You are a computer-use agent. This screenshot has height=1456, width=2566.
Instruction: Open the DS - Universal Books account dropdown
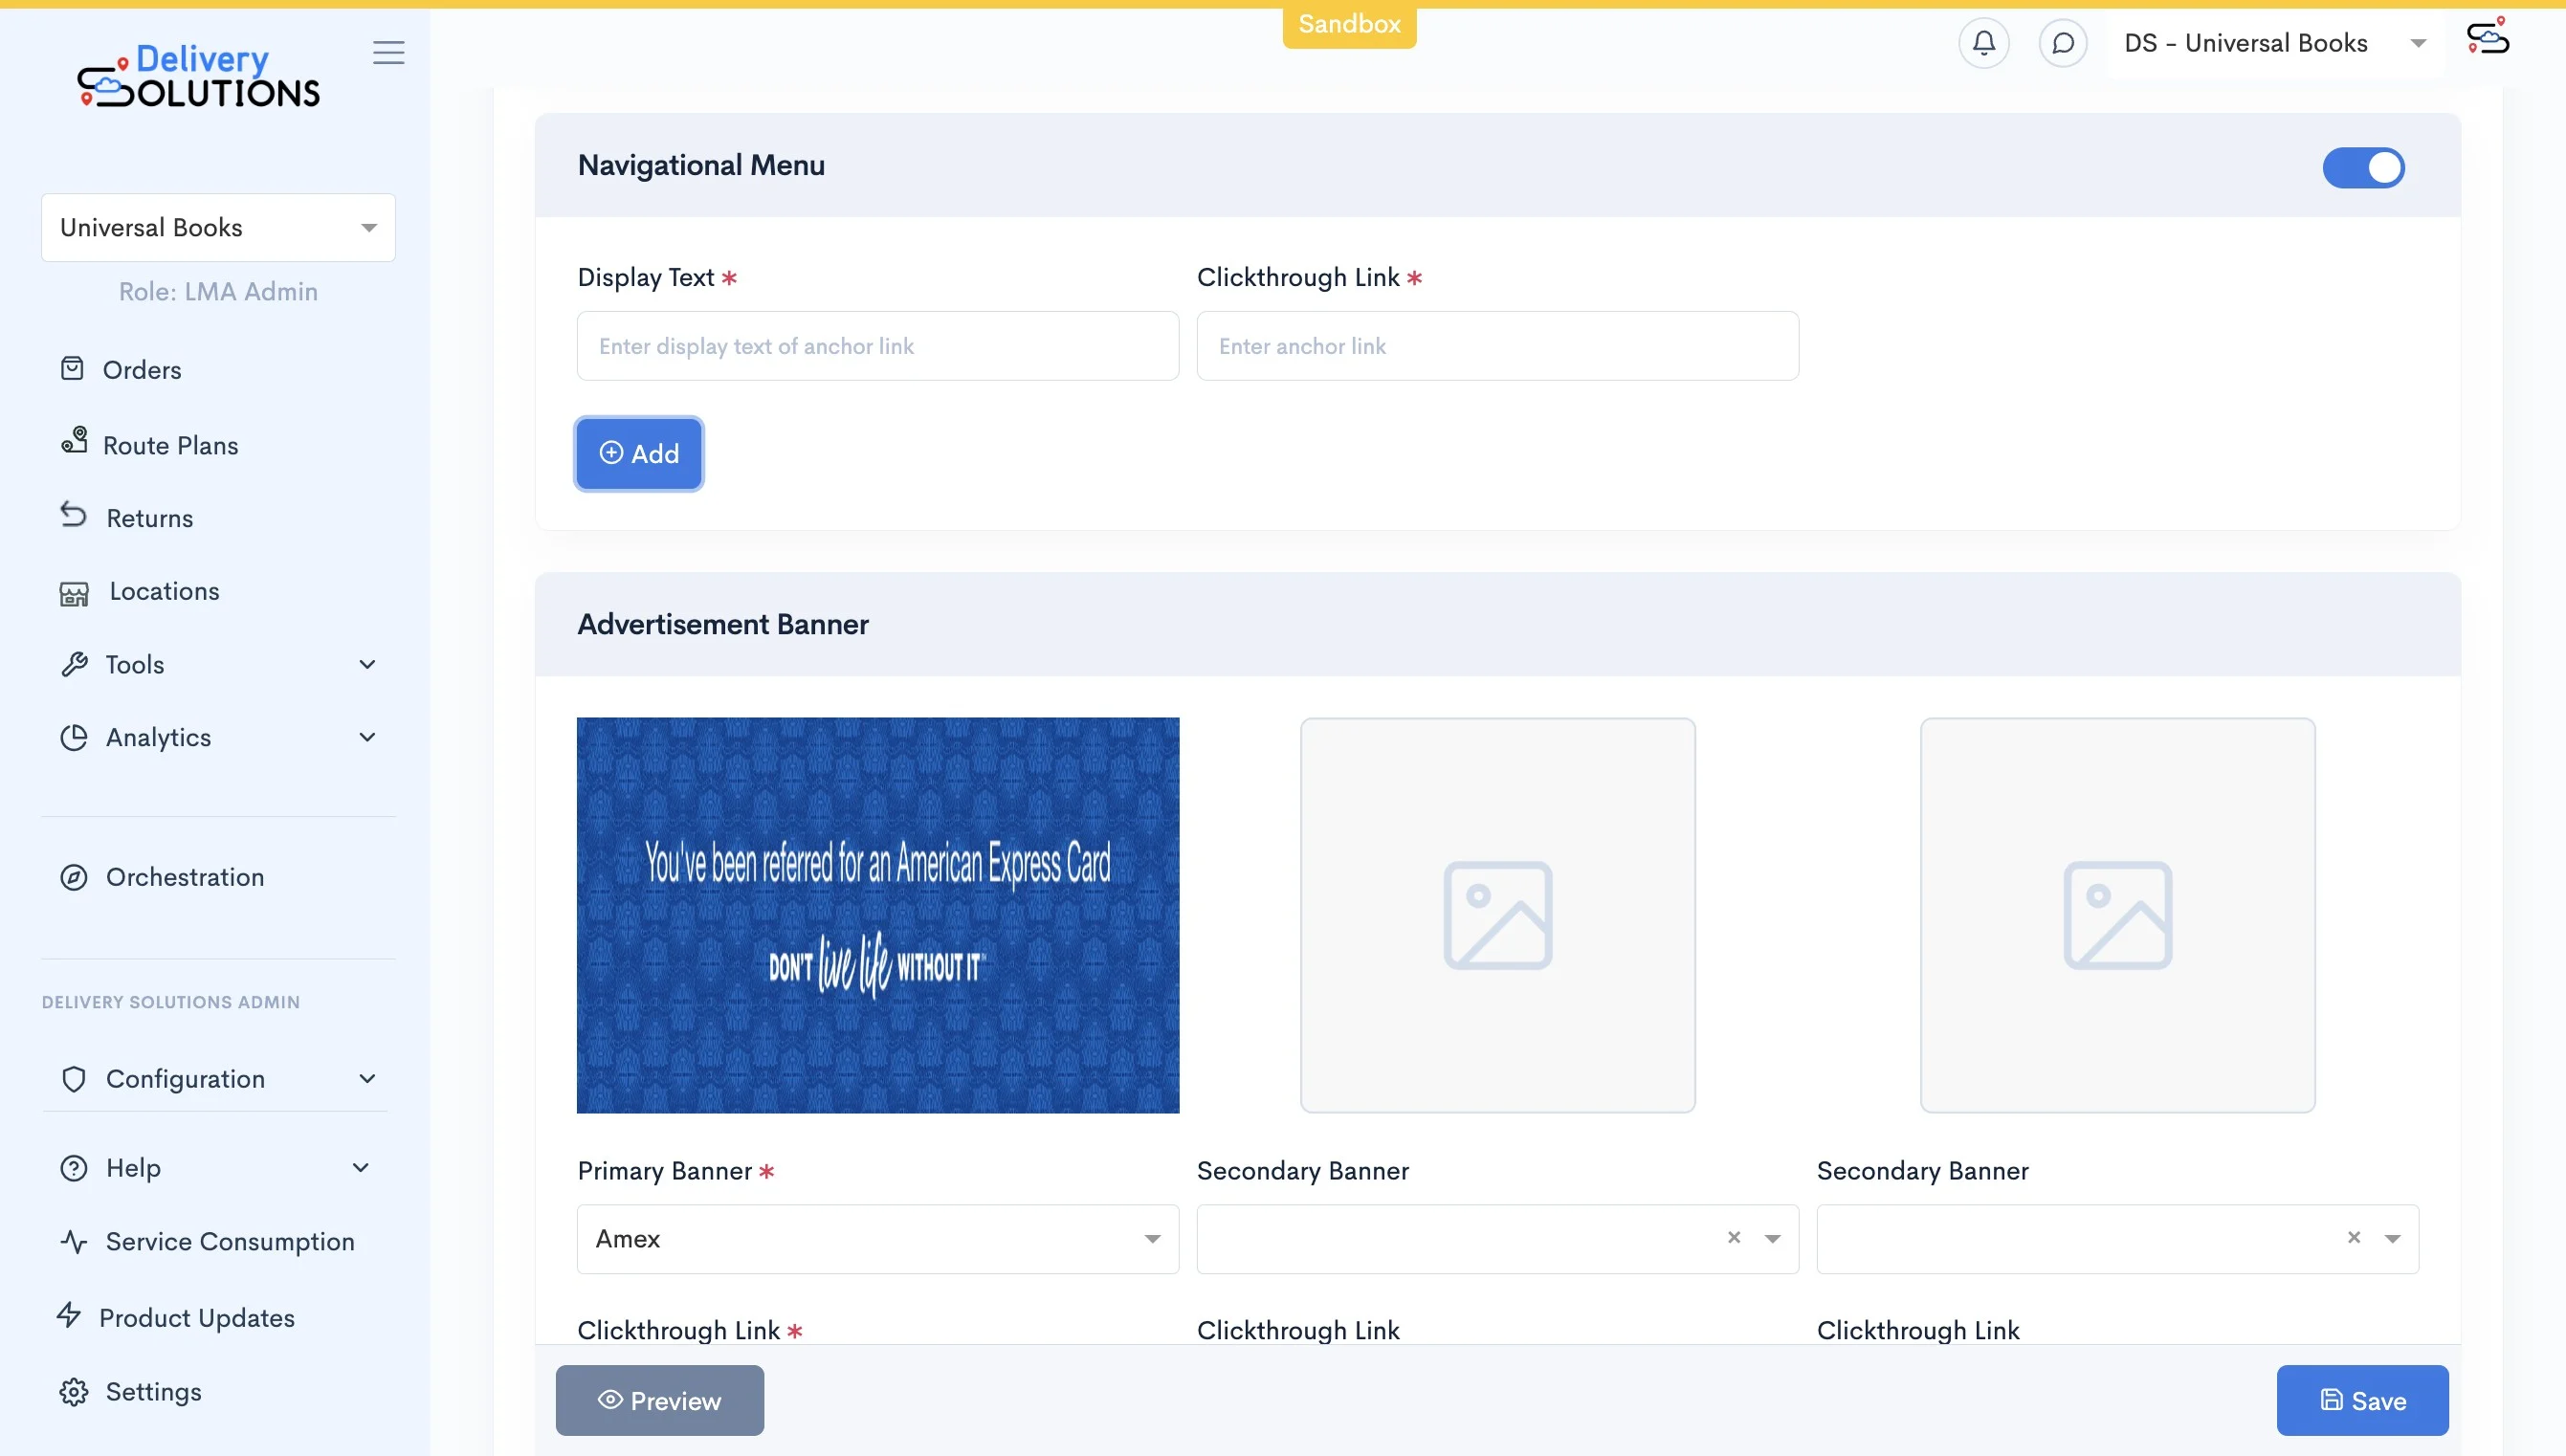(x=2275, y=43)
